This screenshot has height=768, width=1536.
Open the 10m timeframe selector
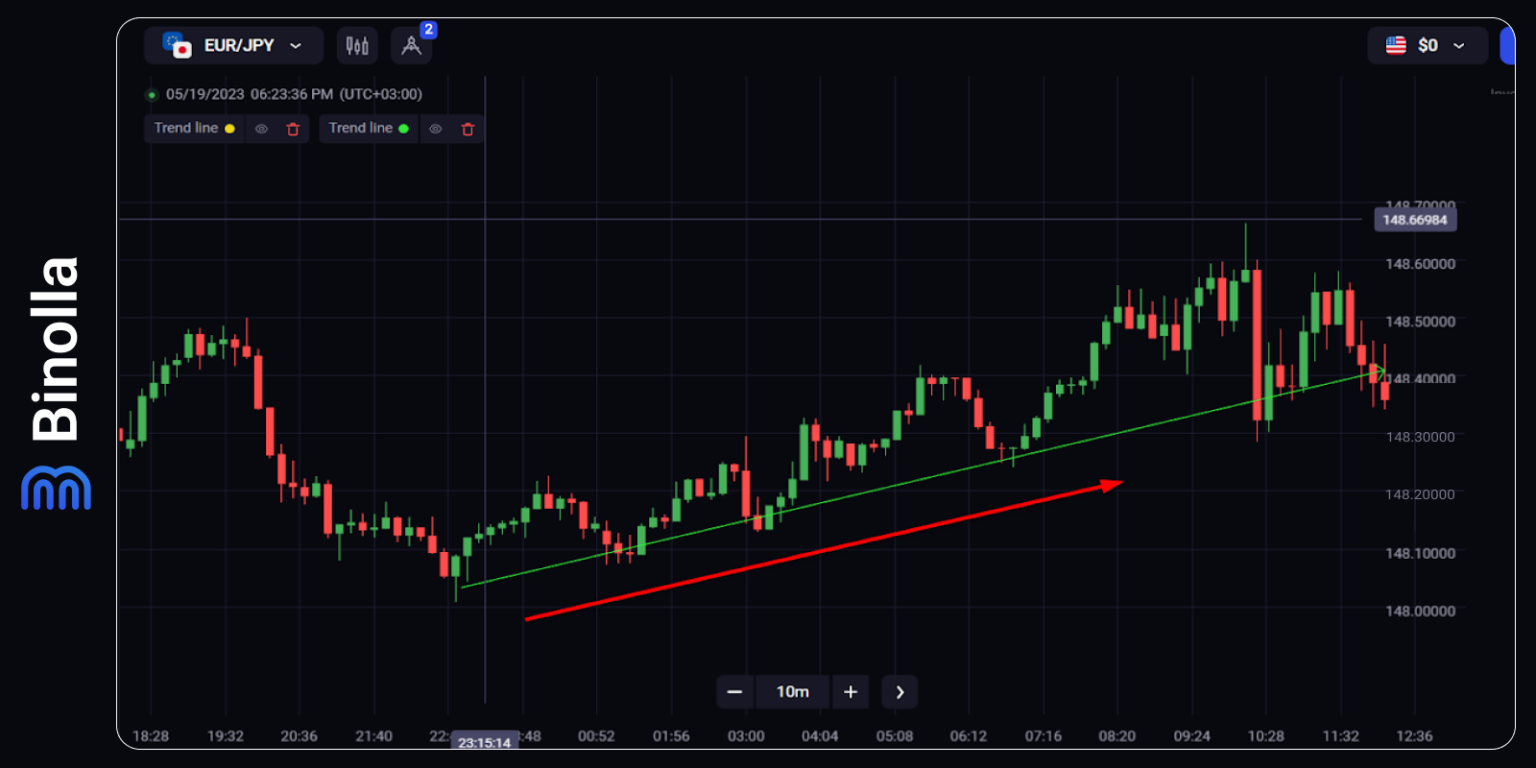tap(793, 692)
